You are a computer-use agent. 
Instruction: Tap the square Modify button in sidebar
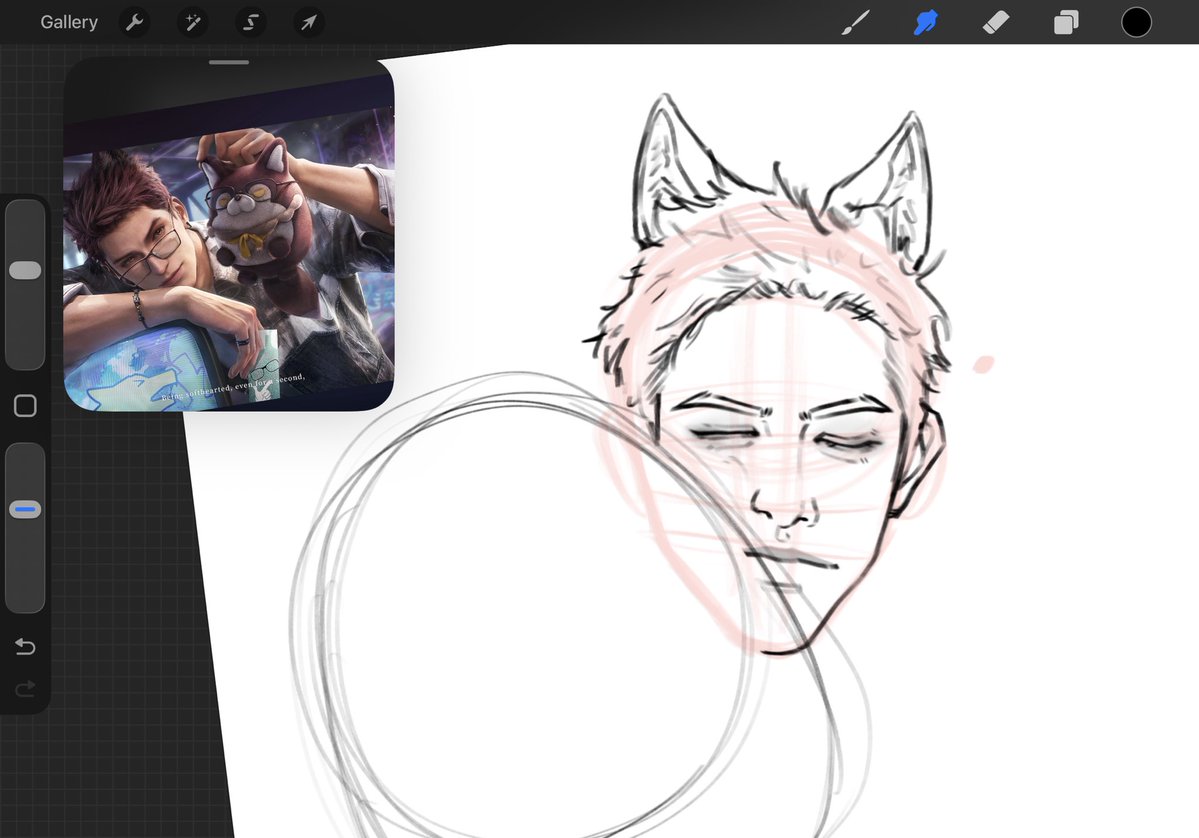(25, 405)
